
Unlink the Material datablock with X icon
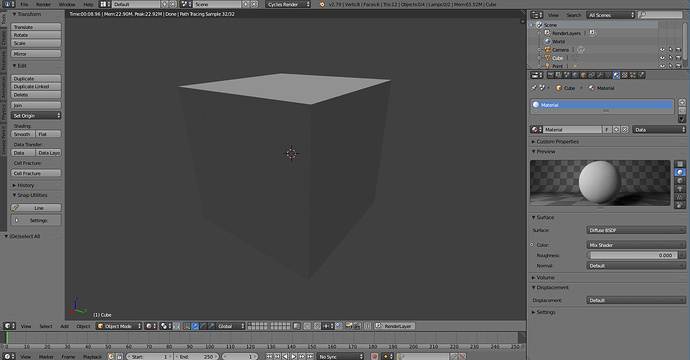click(624, 130)
